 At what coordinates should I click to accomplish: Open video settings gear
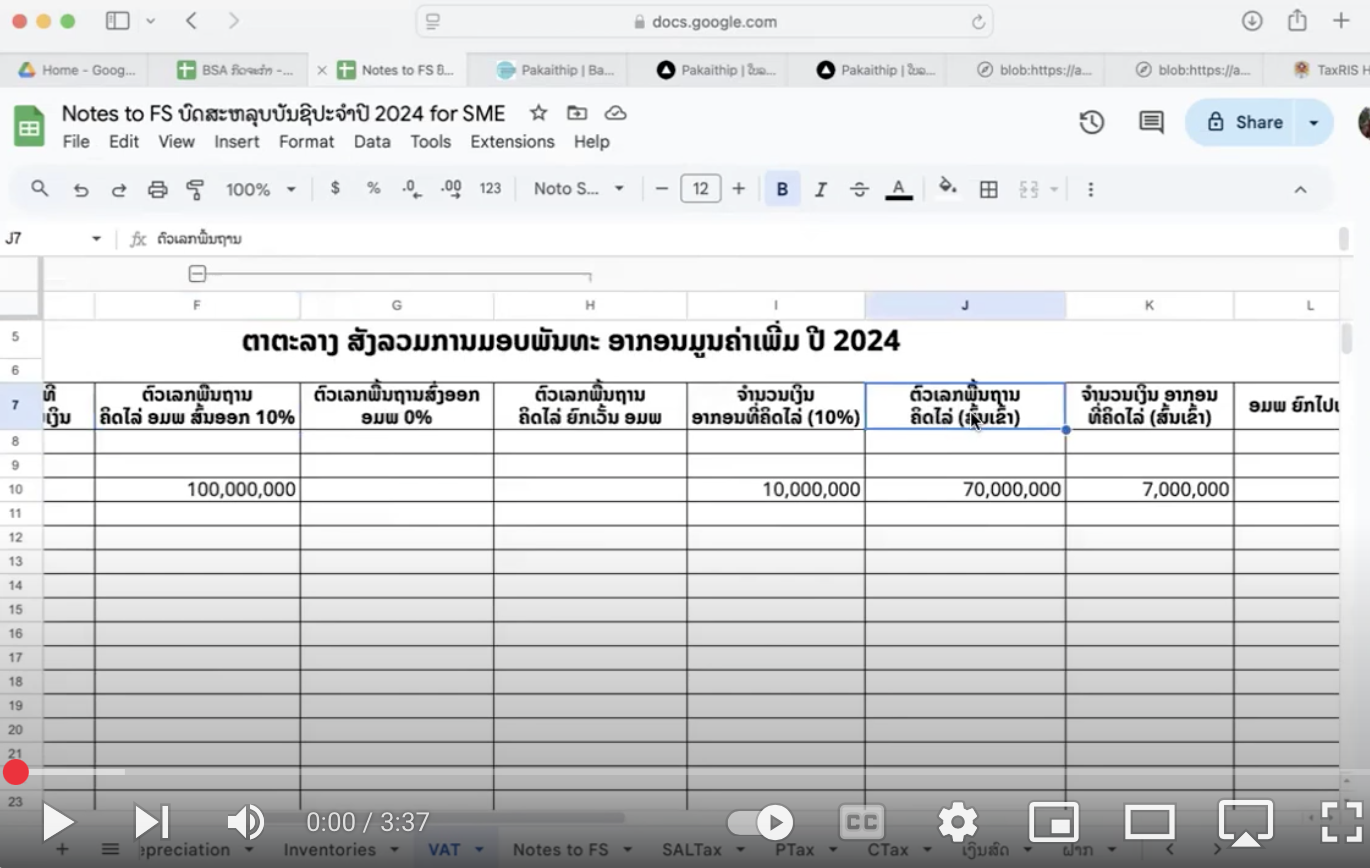coord(958,822)
